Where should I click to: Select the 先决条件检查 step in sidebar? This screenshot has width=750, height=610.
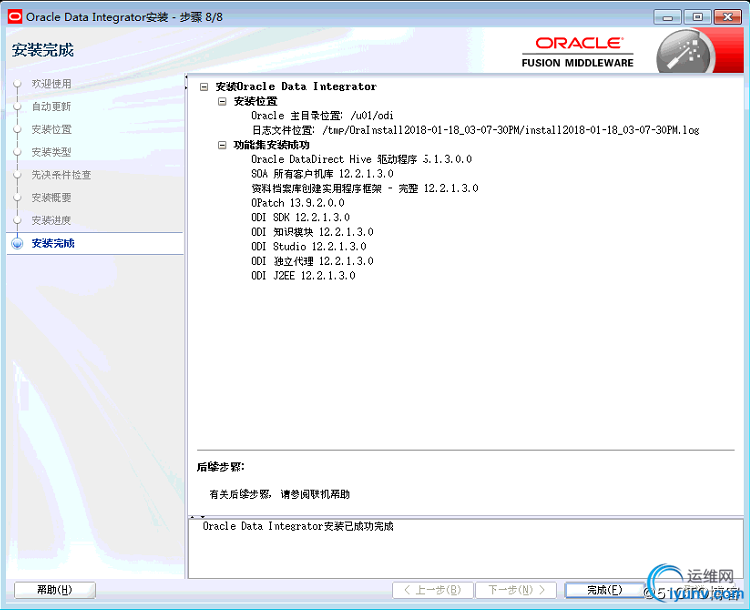coord(61,175)
